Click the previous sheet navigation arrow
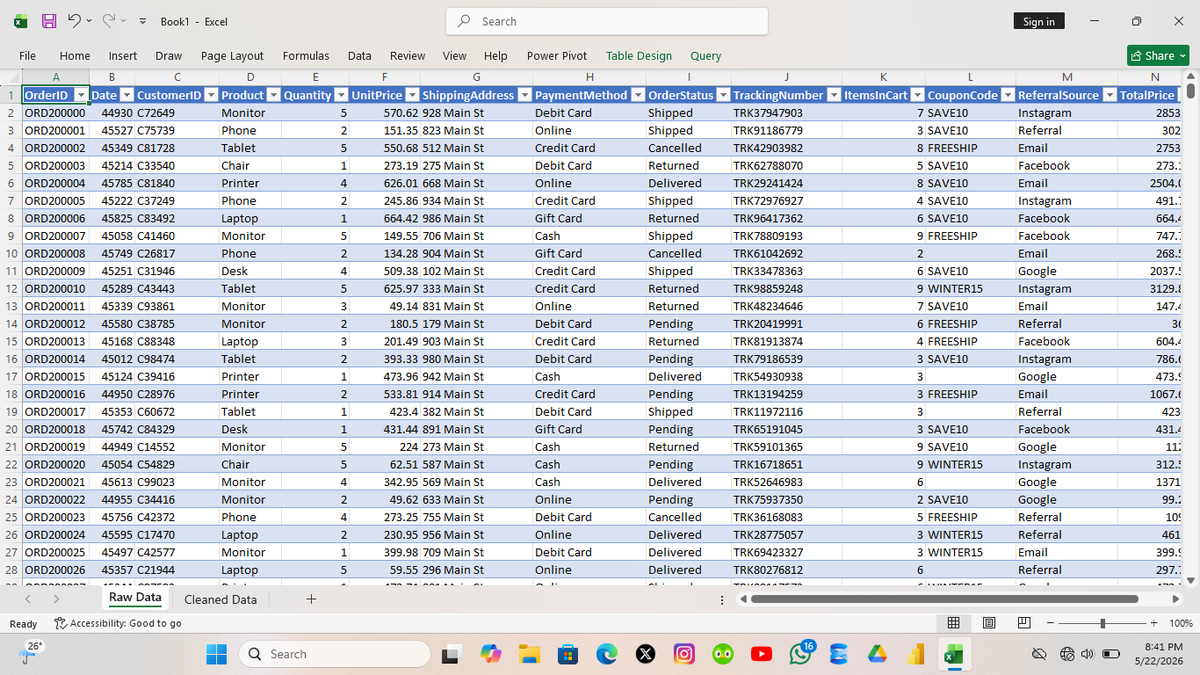1200x675 pixels. [x=29, y=599]
